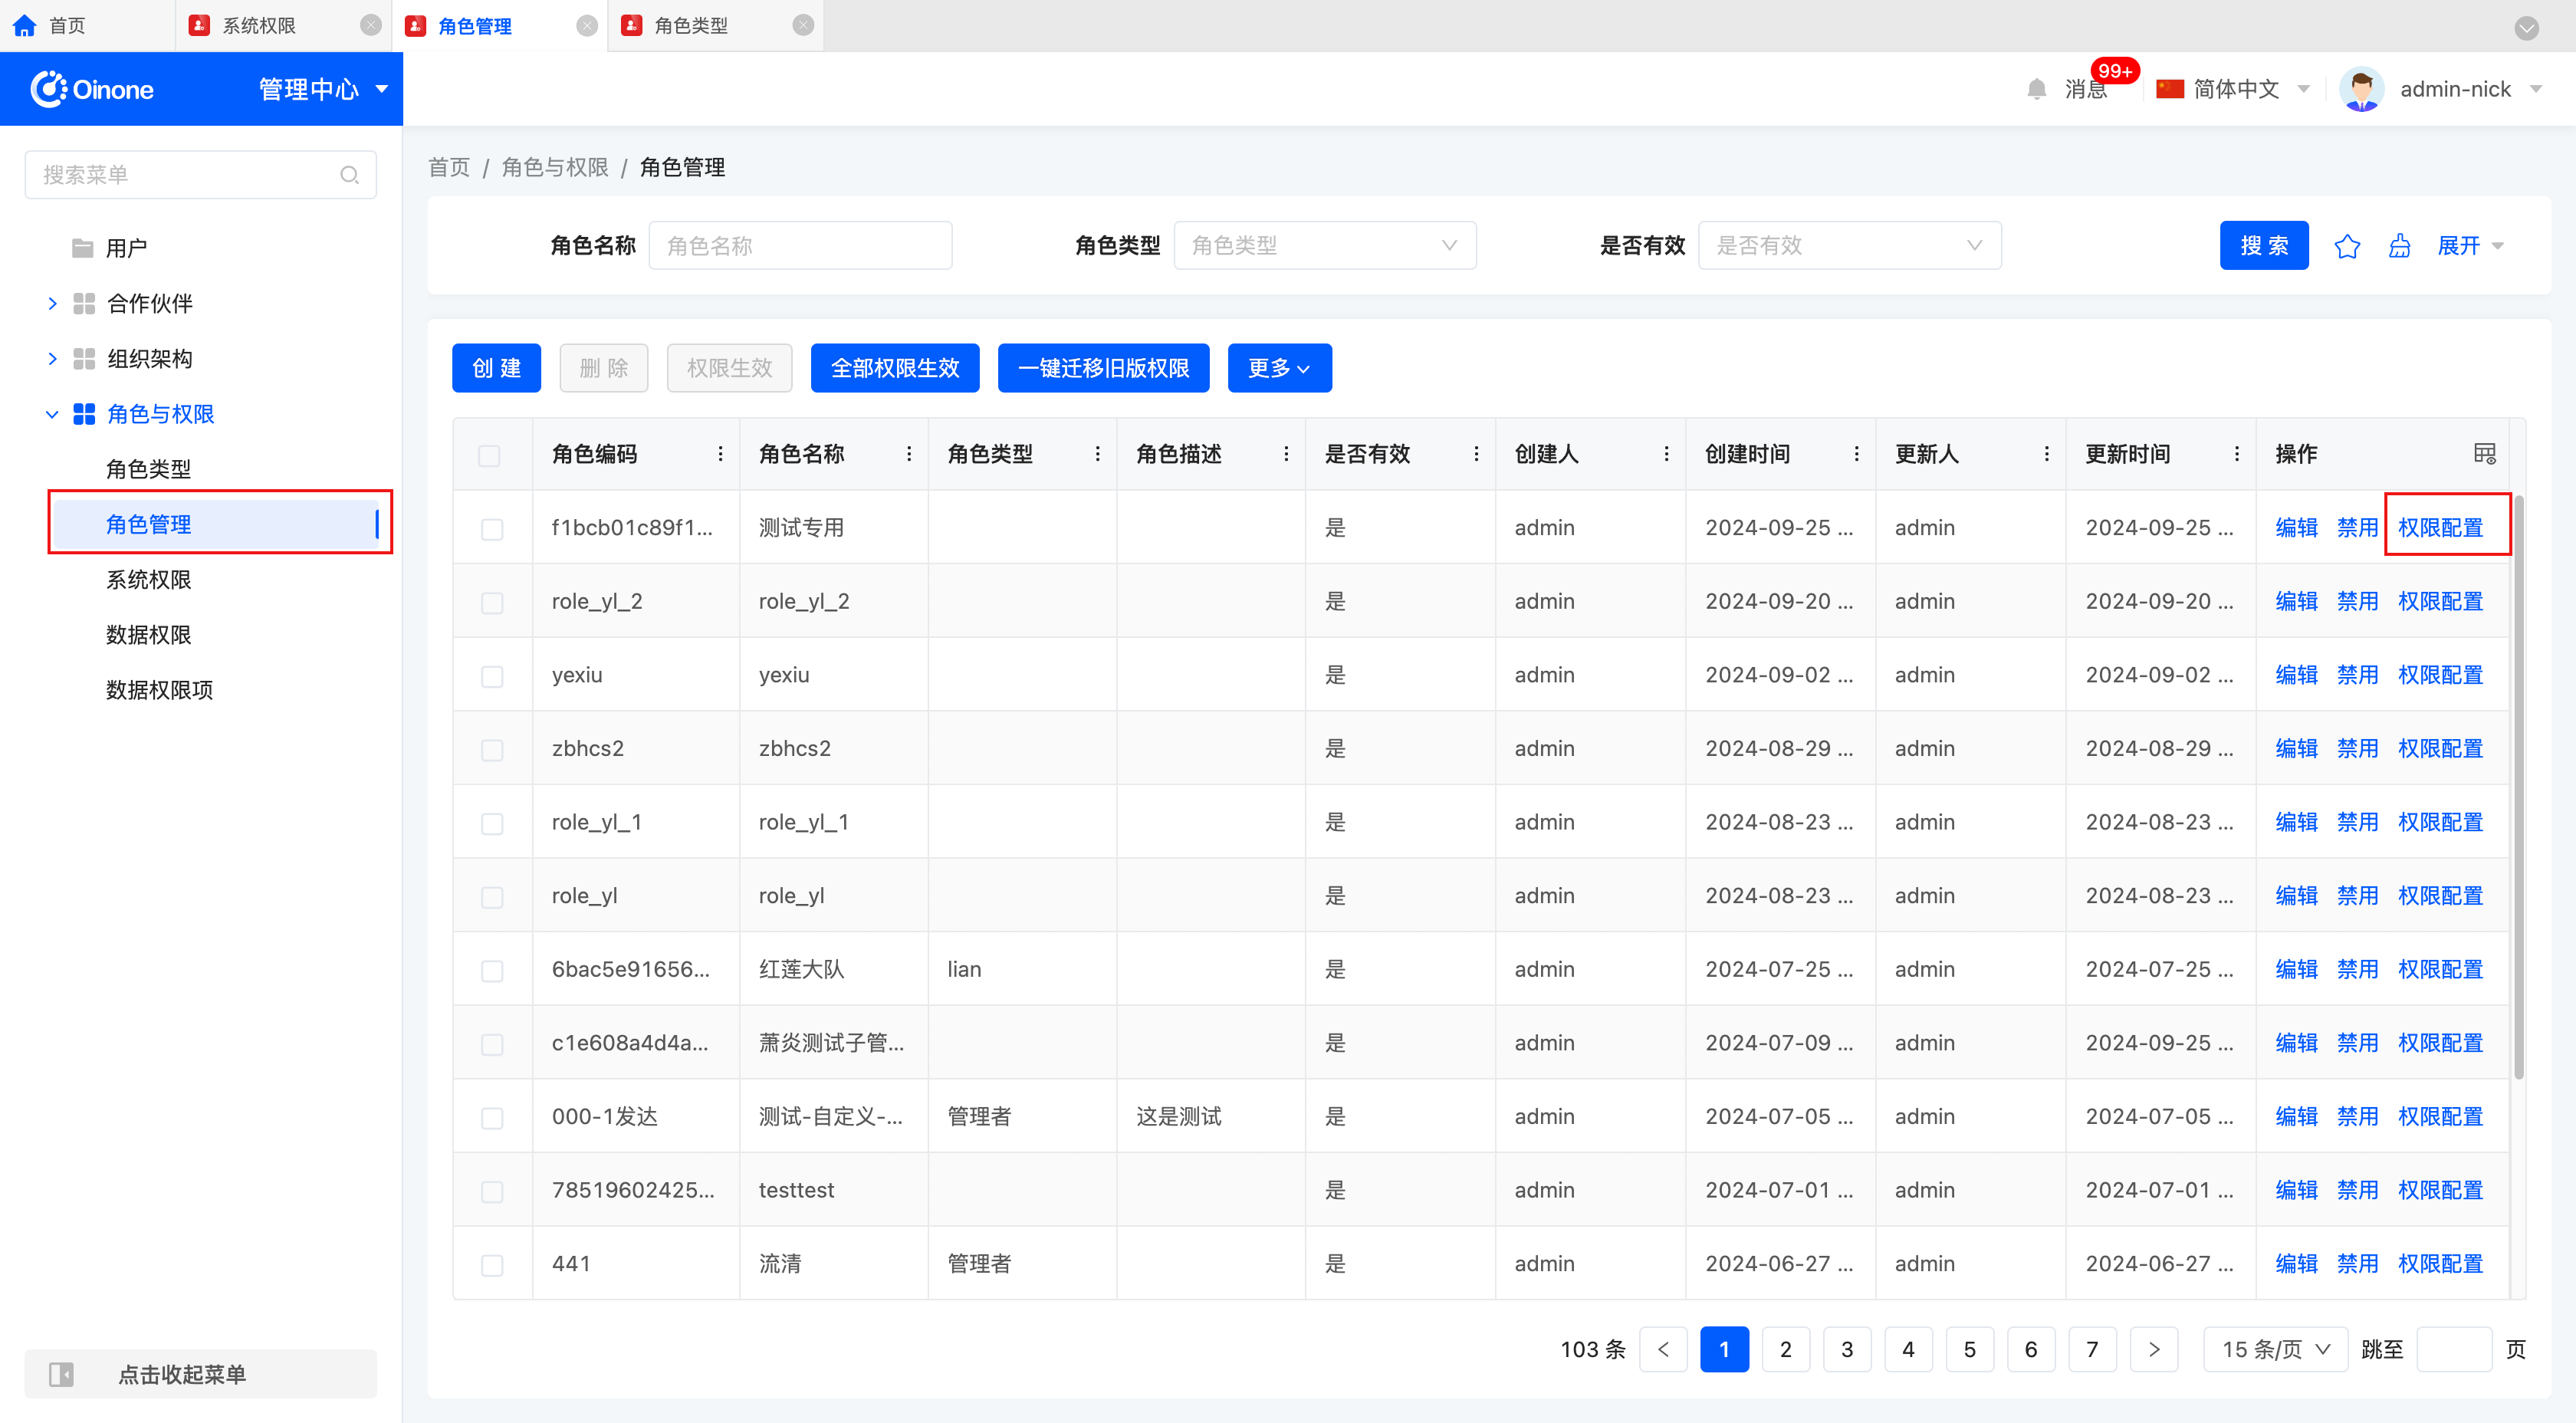The width and height of the screenshot is (2576, 1423).
Task: Open column menu for 创建时间
Action: point(1856,454)
